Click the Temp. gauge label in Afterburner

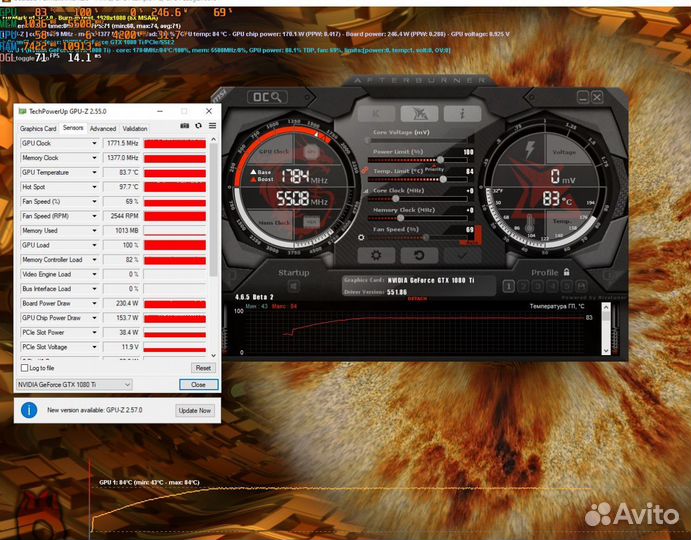562,221
